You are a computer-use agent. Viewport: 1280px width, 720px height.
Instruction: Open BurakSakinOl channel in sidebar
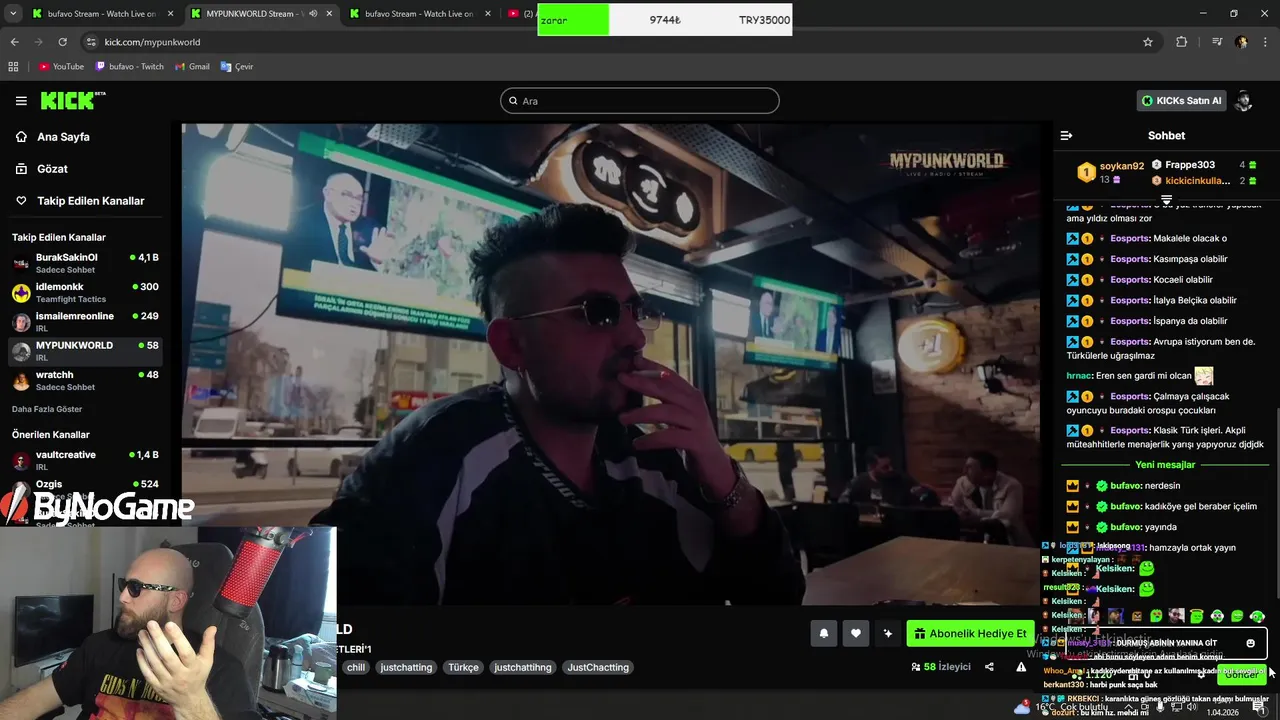(x=85, y=263)
